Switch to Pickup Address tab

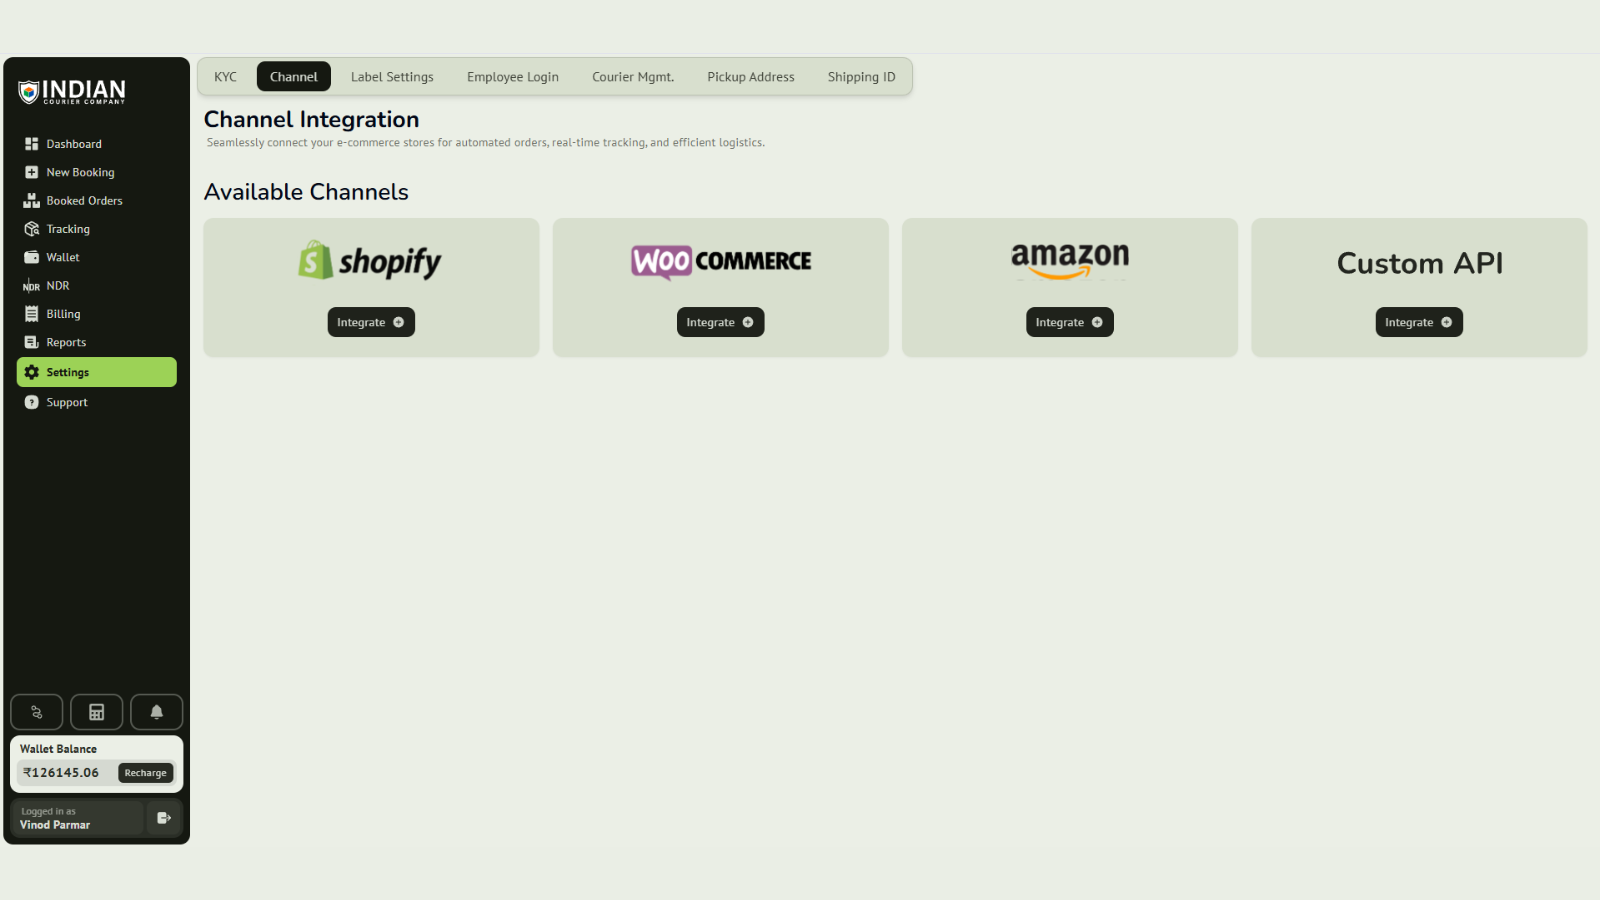click(x=751, y=77)
